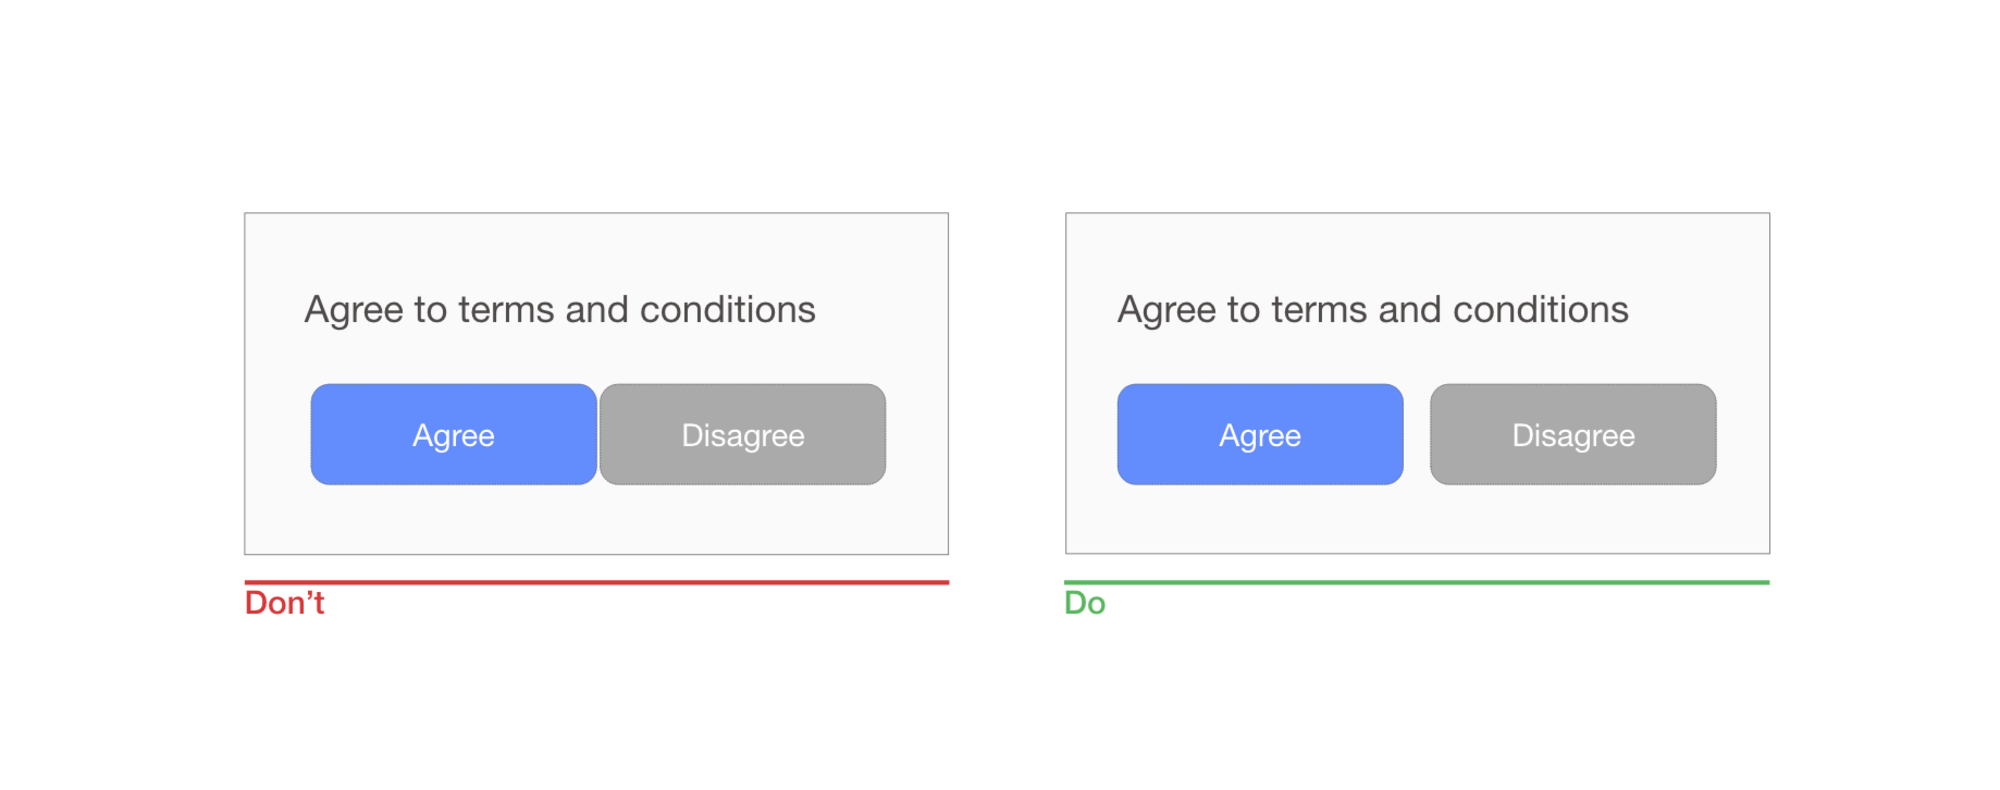Click the word "terms" in the Do example heading

click(1320, 311)
